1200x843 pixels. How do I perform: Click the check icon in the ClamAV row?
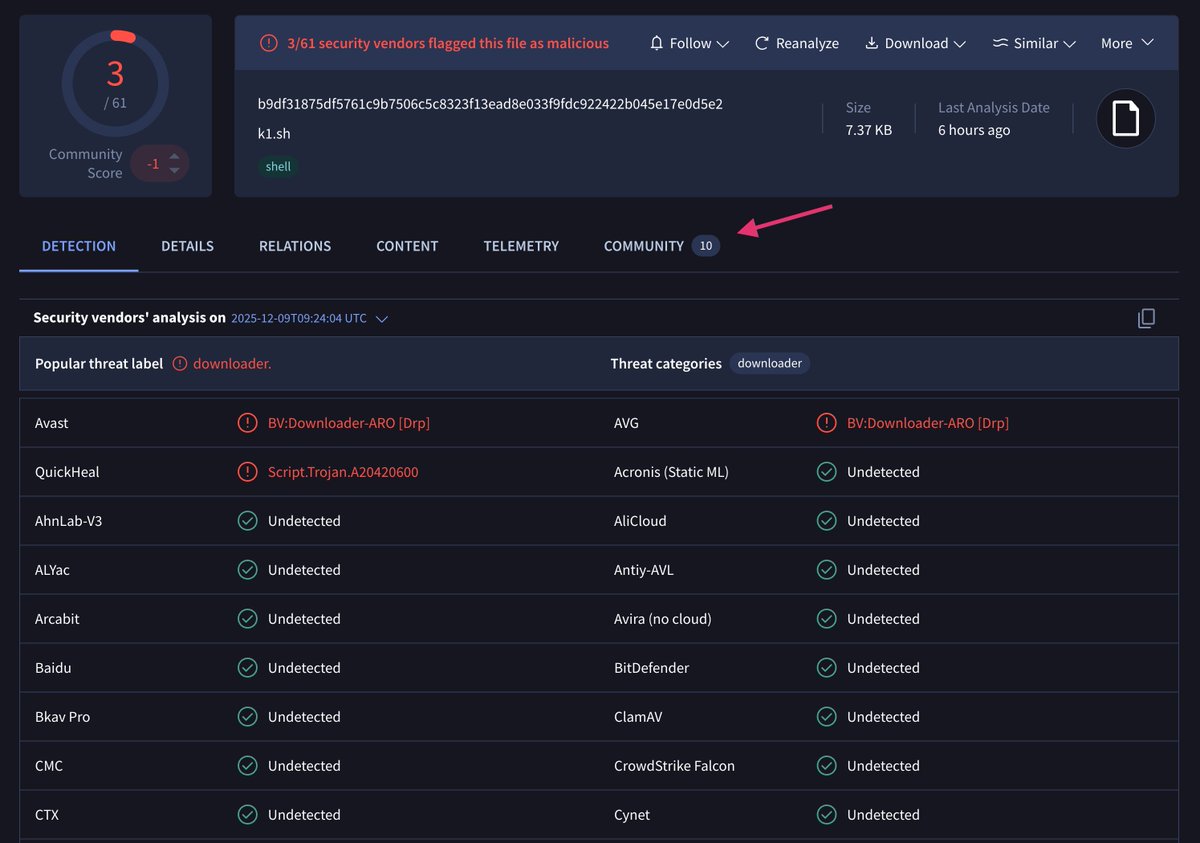(x=826, y=717)
